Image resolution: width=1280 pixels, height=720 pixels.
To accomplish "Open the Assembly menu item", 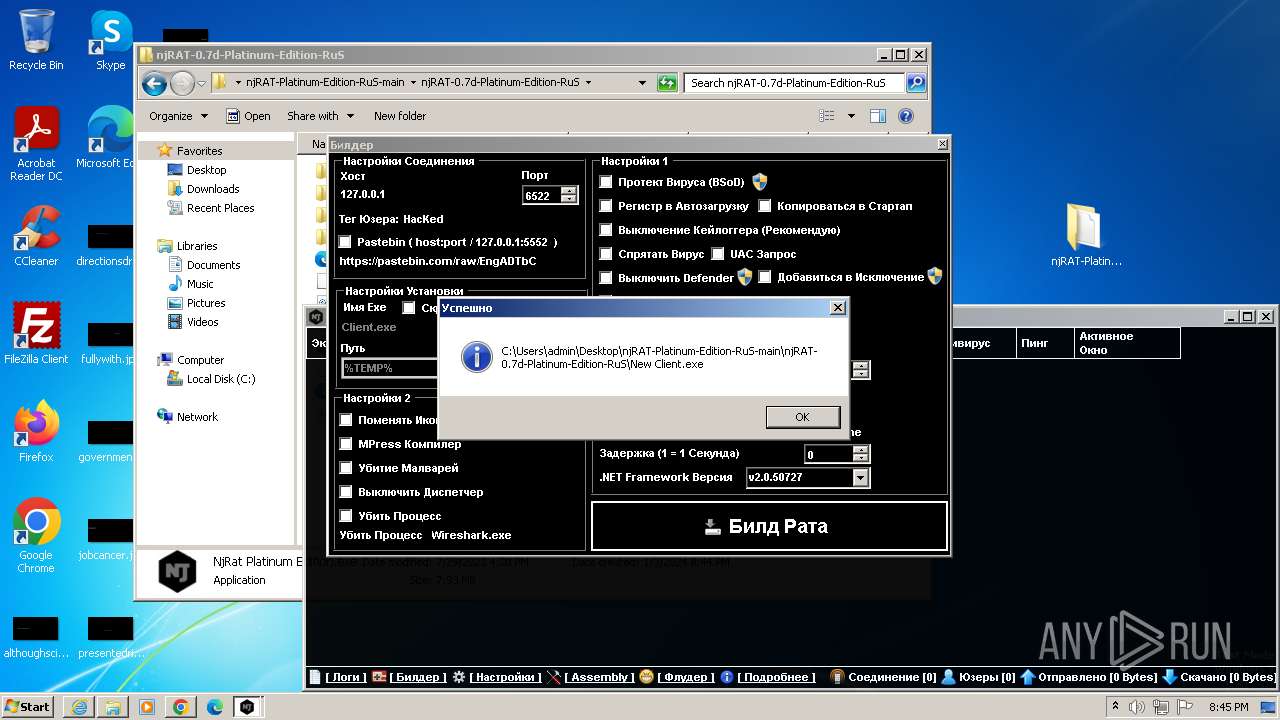I will click(599, 677).
